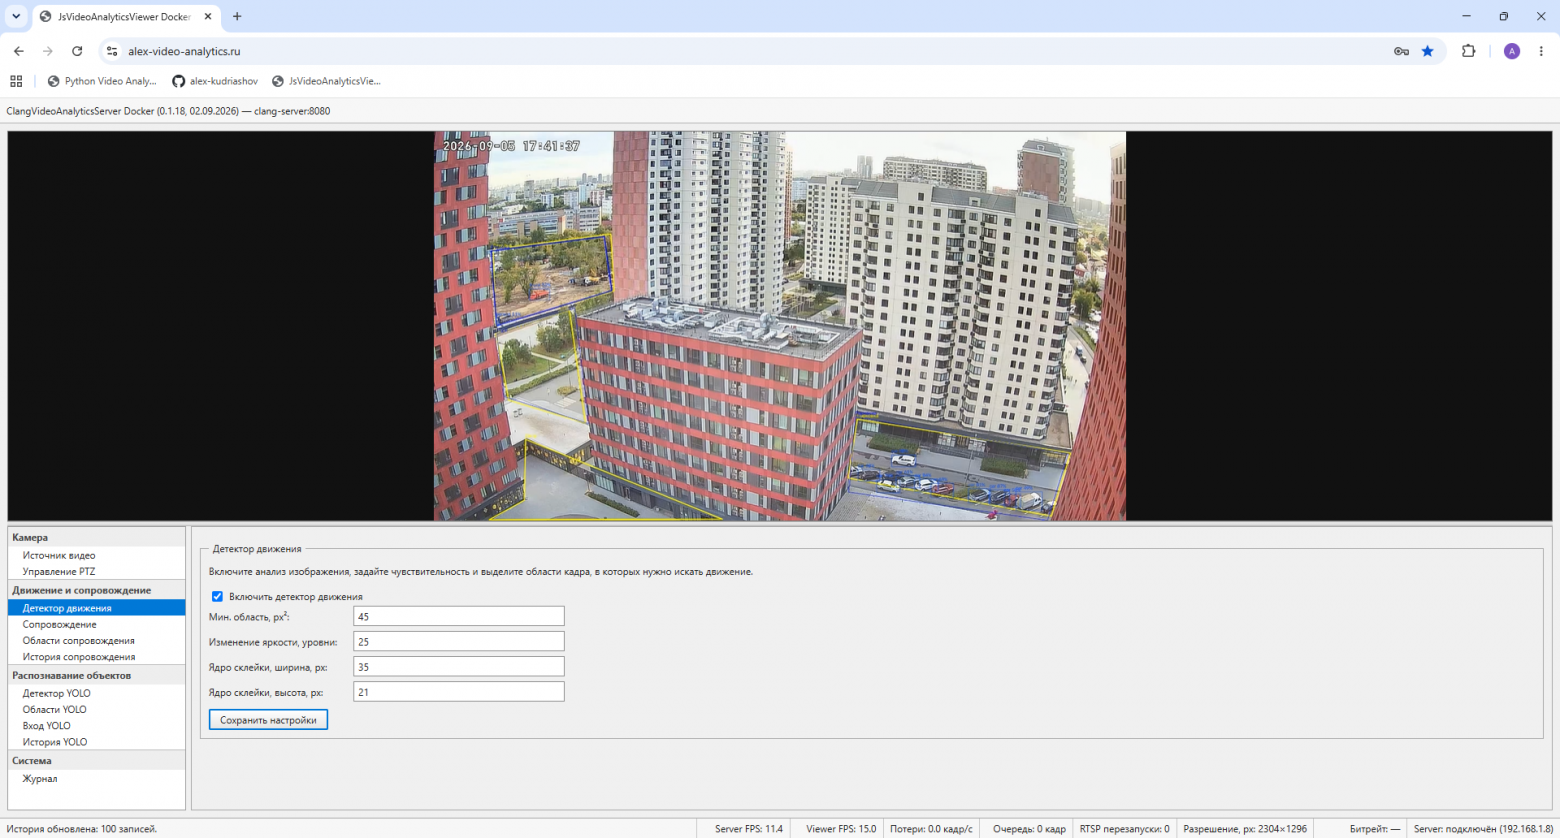Toggle the Включить детектор движения checkbox
This screenshot has width=1560, height=838.
coord(217,597)
